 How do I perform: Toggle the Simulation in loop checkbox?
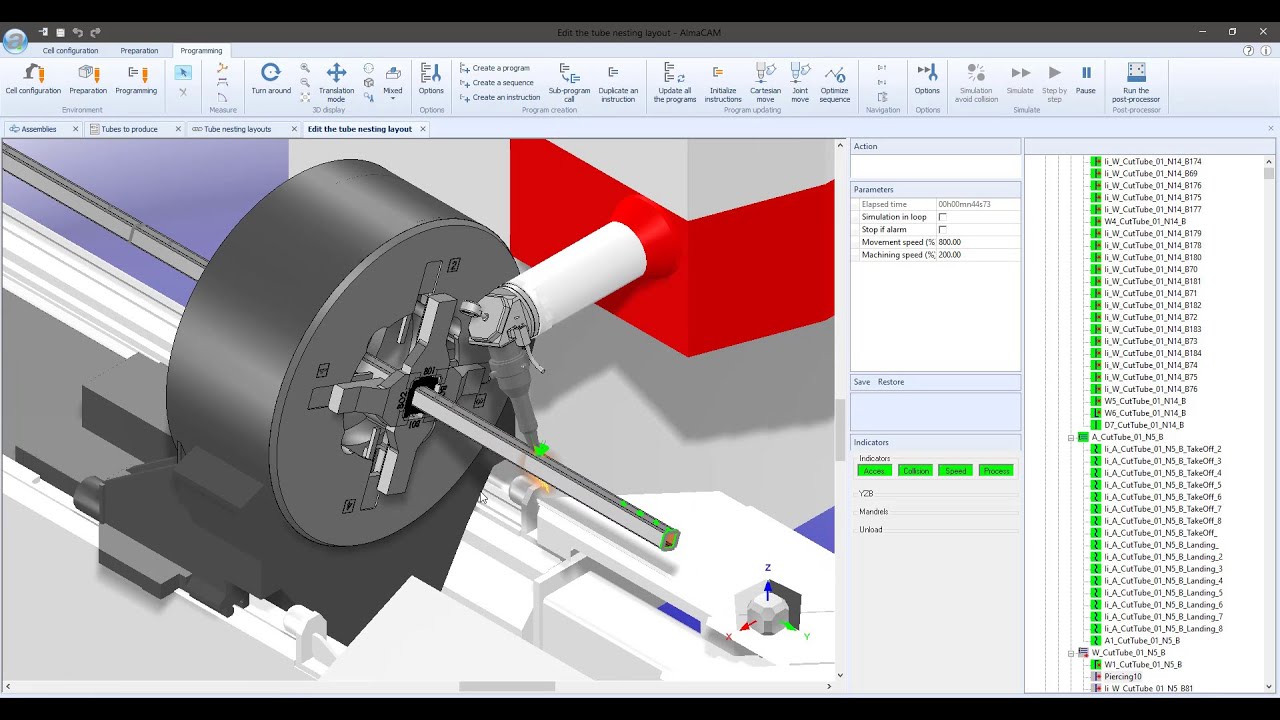pyautogui.click(x=942, y=217)
